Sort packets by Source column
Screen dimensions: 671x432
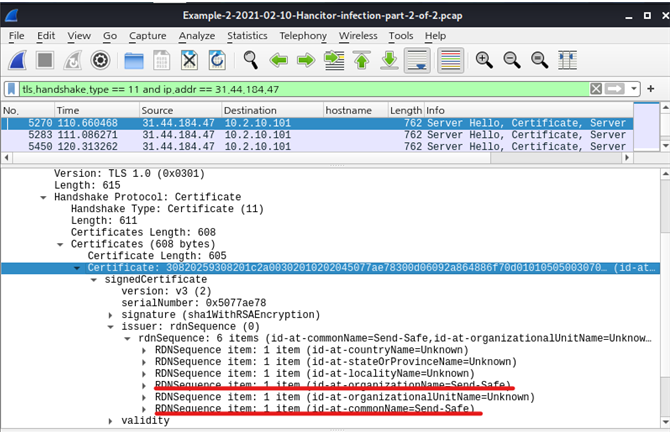(x=181, y=110)
